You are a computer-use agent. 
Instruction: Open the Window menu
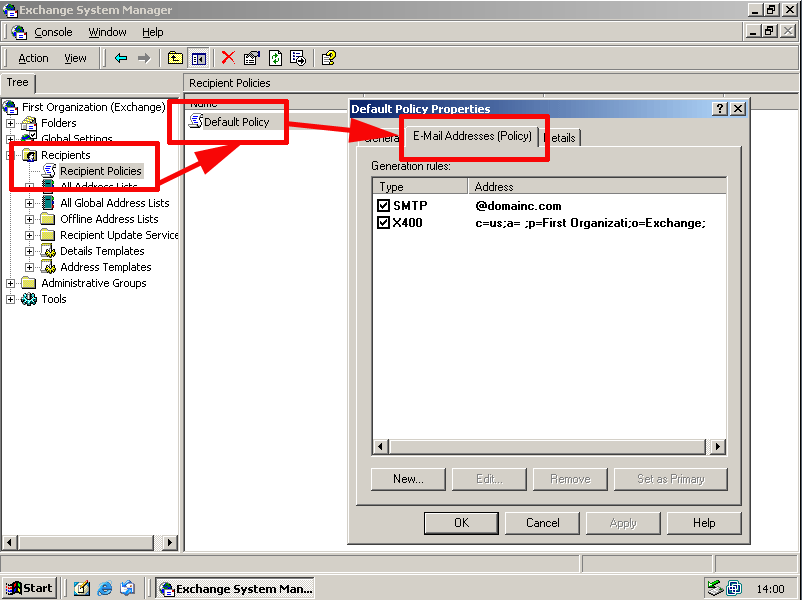coord(107,32)
